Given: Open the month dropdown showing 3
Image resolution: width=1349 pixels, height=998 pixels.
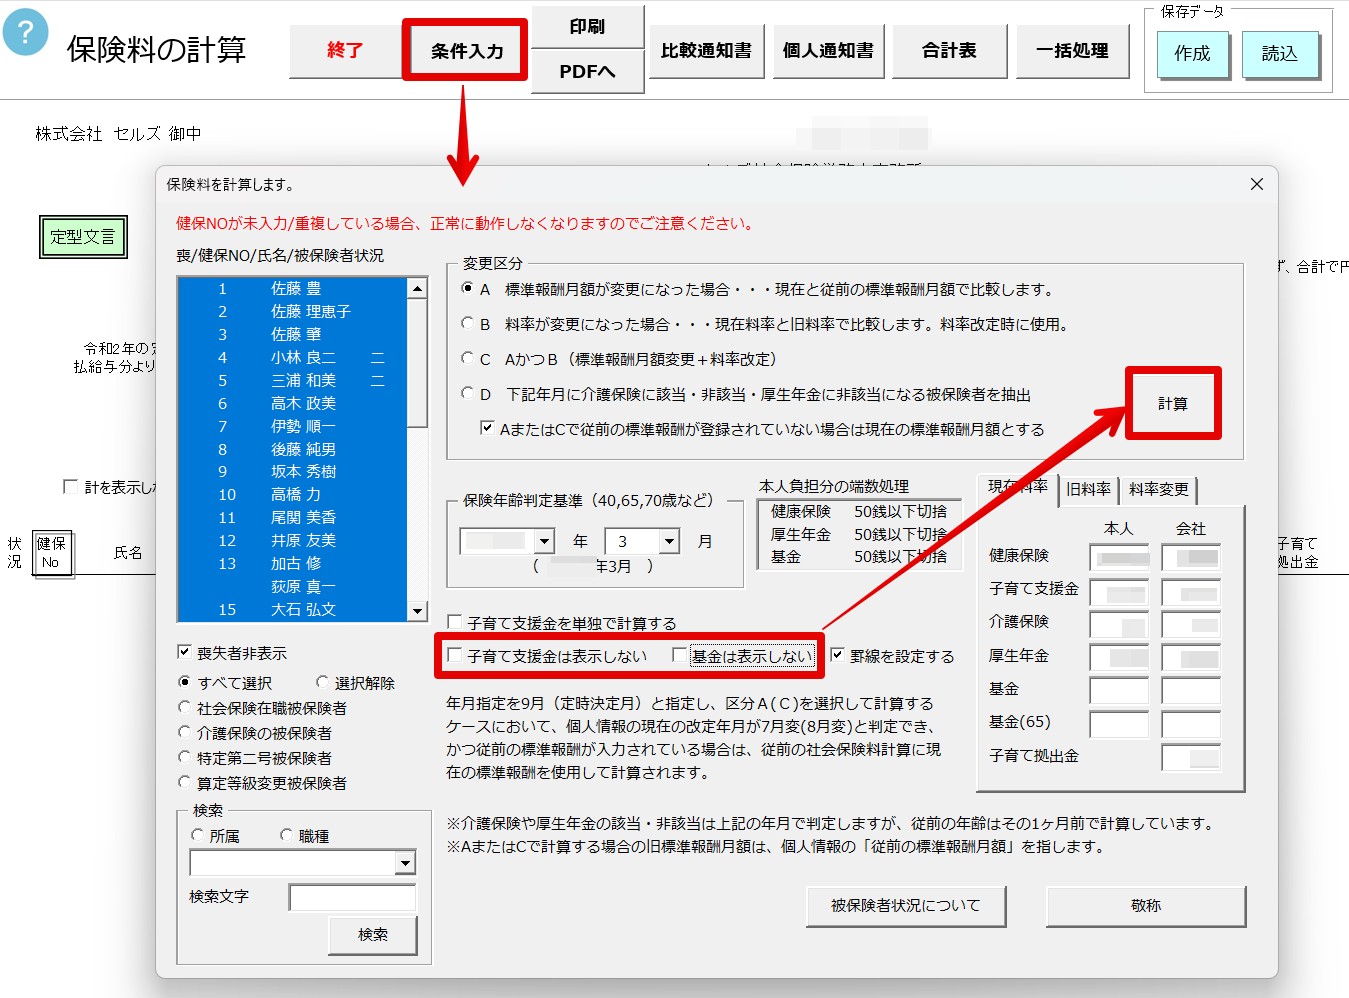Looking at the screenshot, I should click(x=670, y=541).
